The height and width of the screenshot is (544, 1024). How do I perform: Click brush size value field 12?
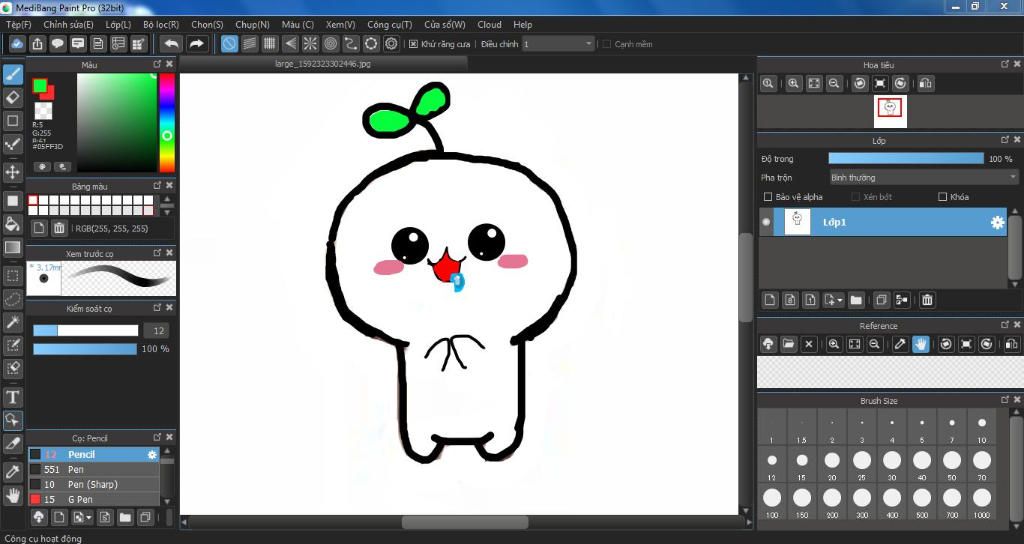[158, 330]
